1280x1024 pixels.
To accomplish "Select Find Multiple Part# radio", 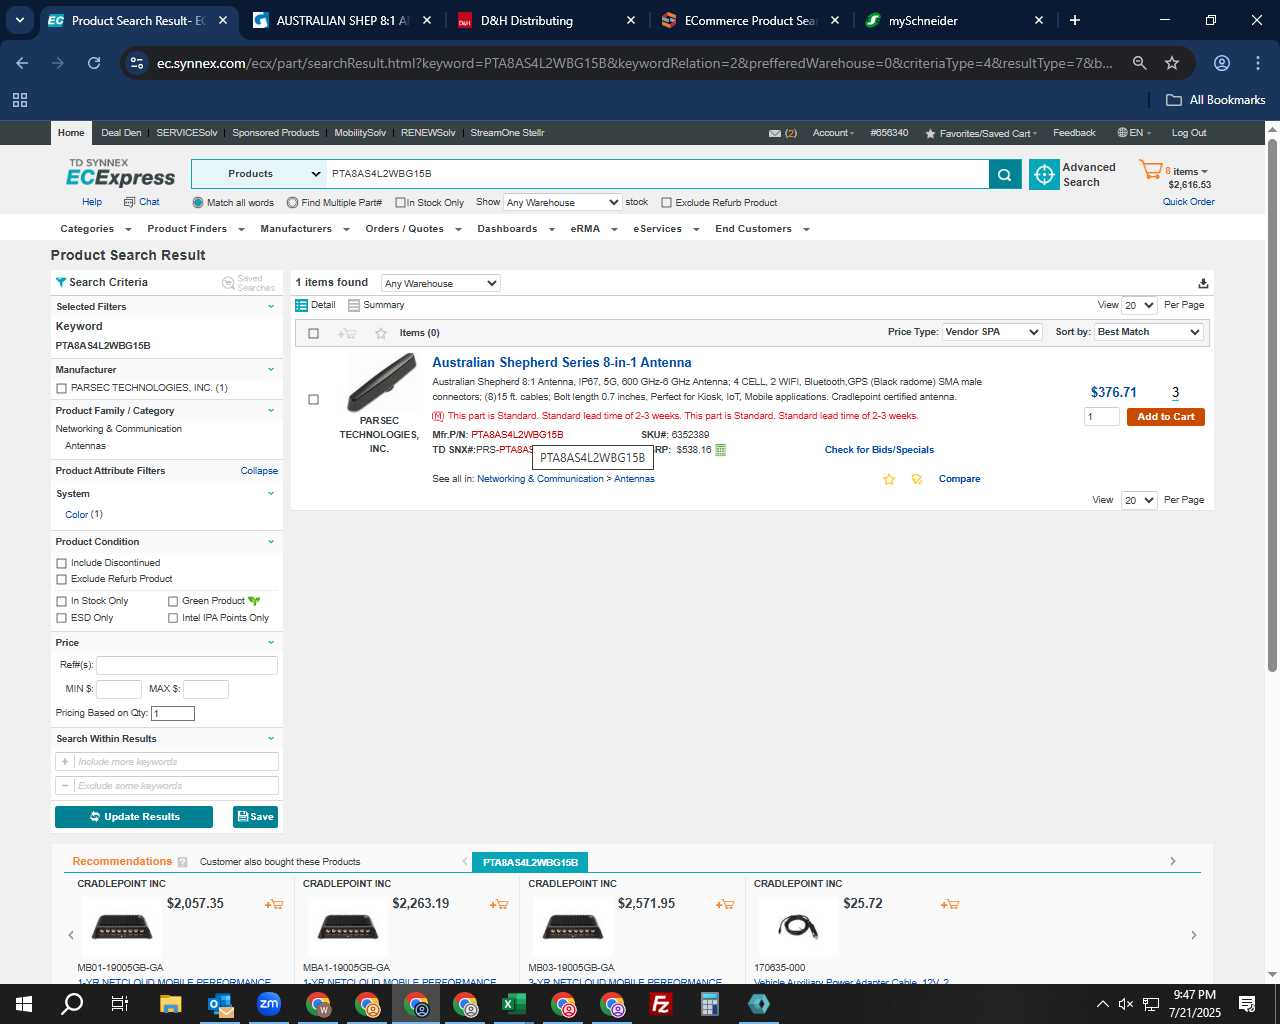I will (x=292, y=203).
